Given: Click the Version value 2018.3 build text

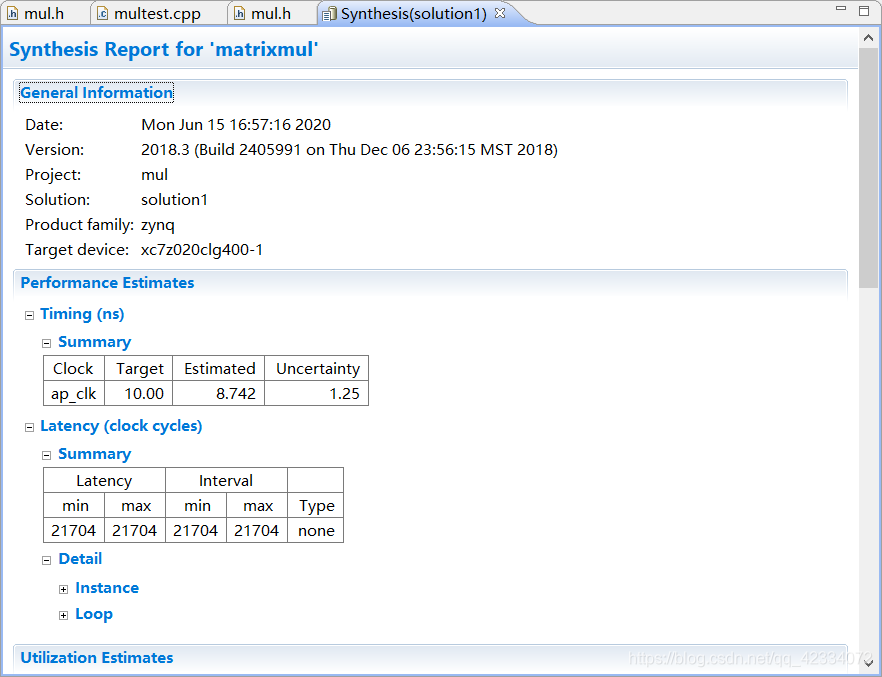Looking at the screenshot, I should coord(349,150).
